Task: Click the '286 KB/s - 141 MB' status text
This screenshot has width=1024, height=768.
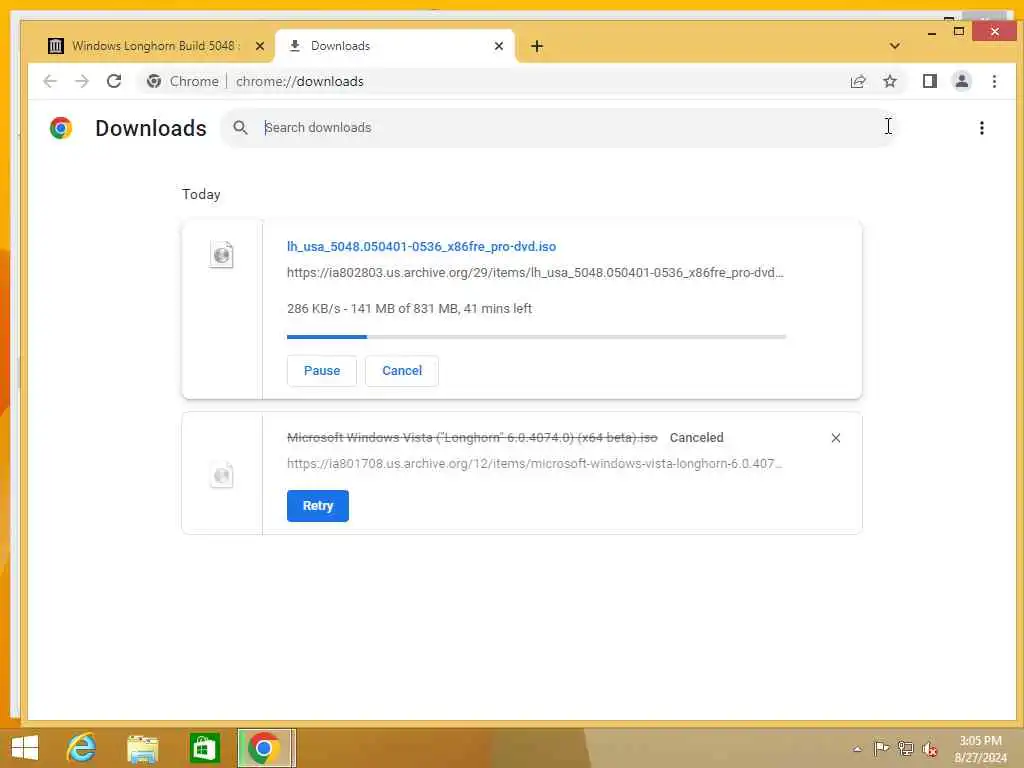Action: pos(409,308)
